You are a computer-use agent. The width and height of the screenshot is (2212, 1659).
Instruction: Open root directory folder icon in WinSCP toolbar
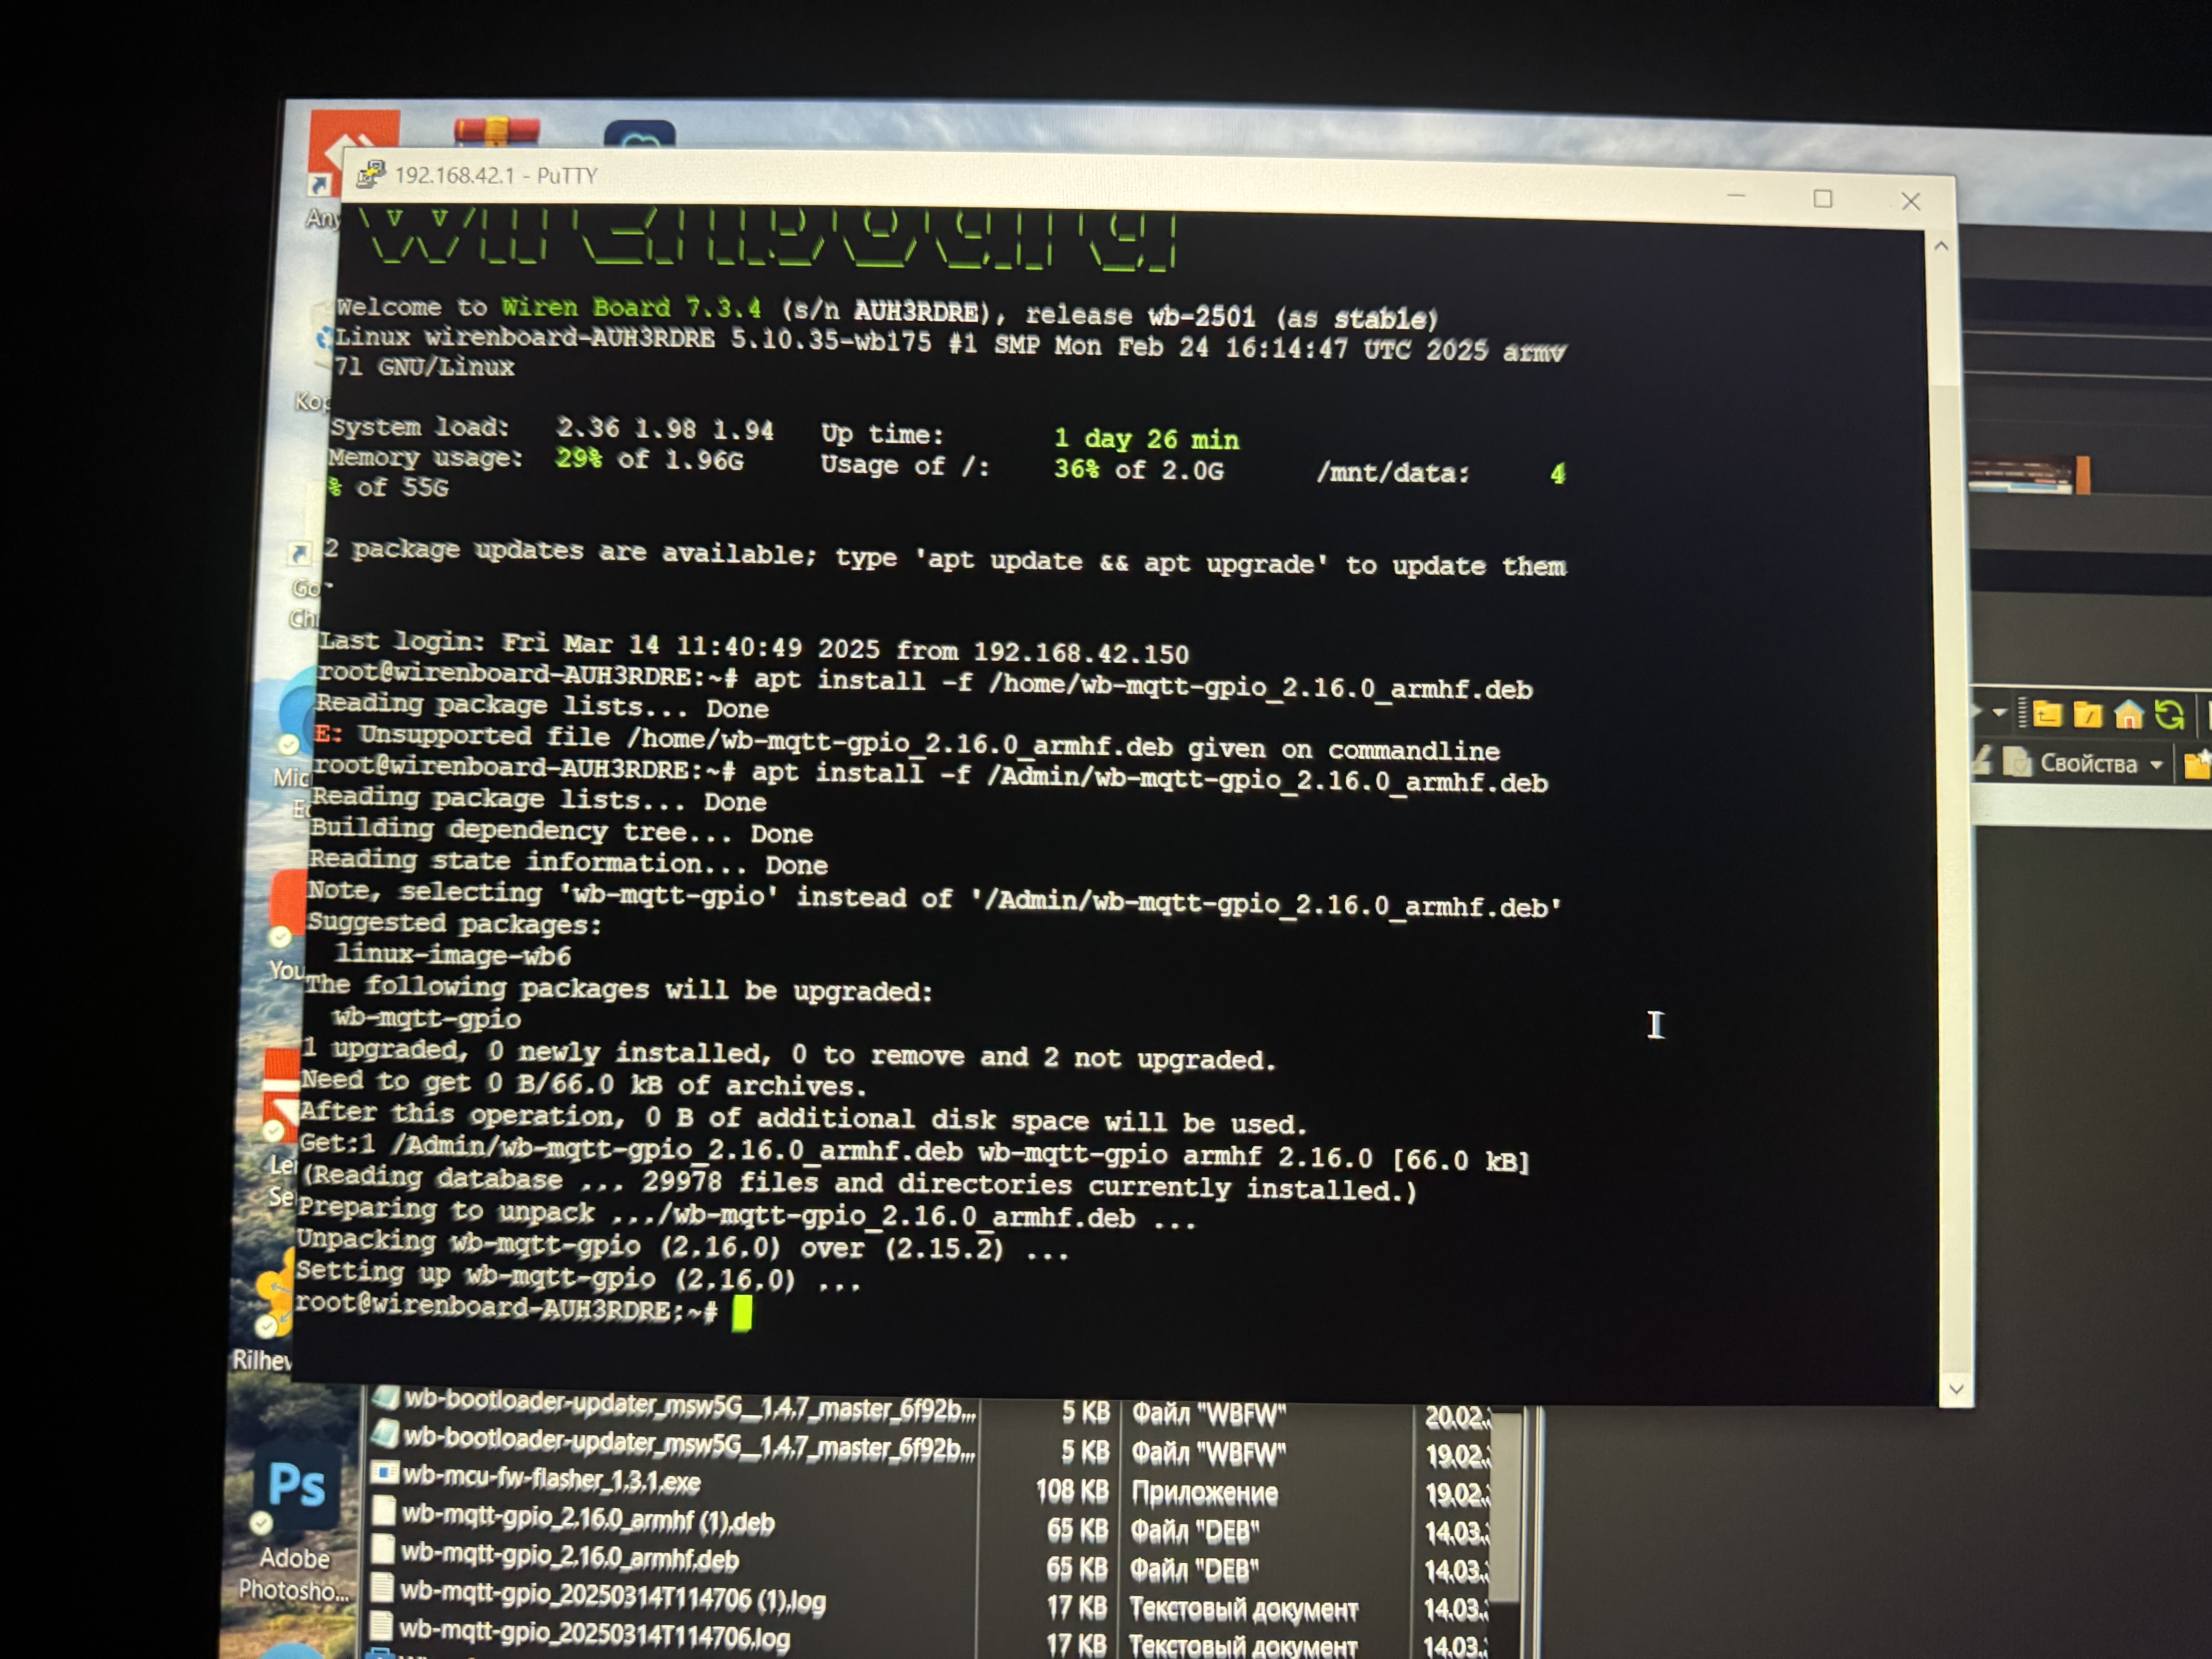[x=2088, y=714]
